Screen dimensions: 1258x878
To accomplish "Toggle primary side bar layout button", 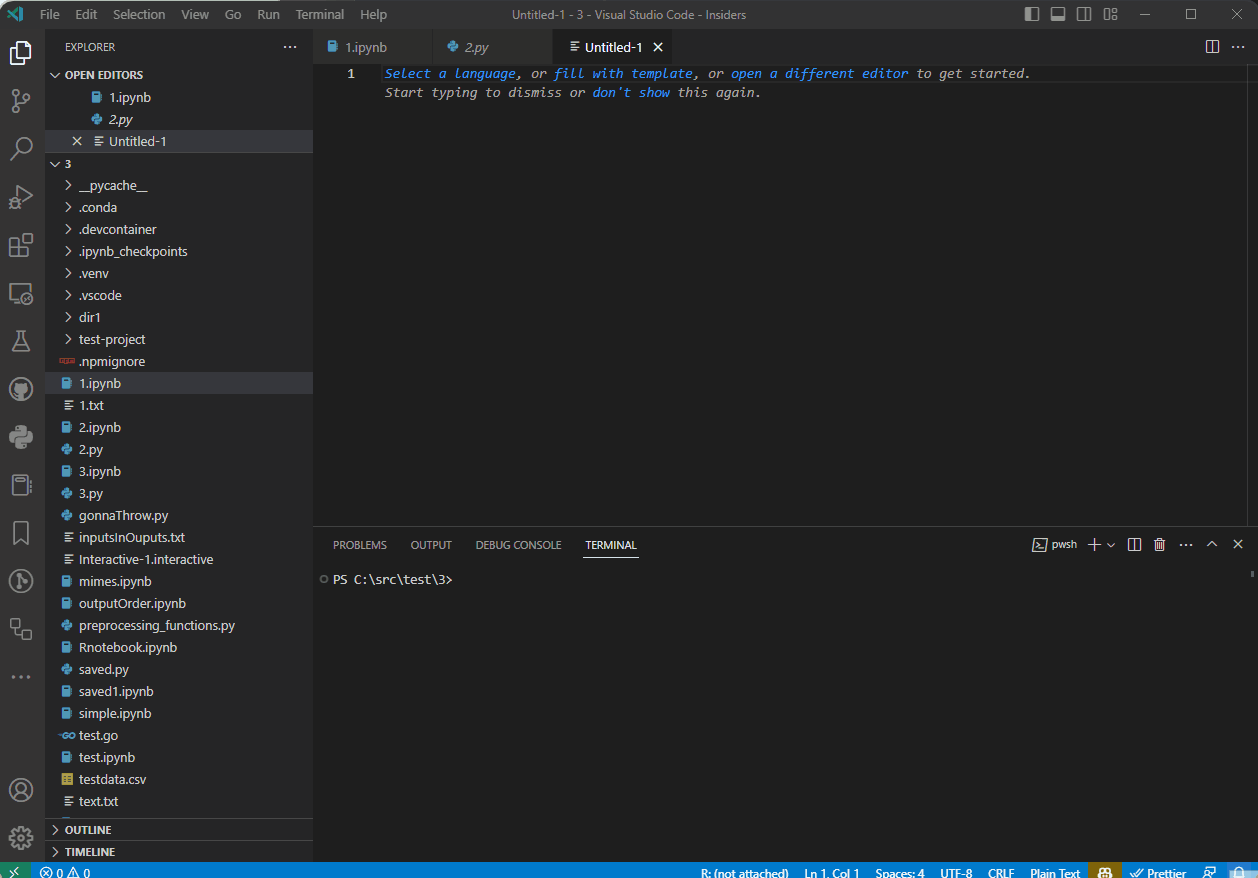I will tap(1032, 14).
